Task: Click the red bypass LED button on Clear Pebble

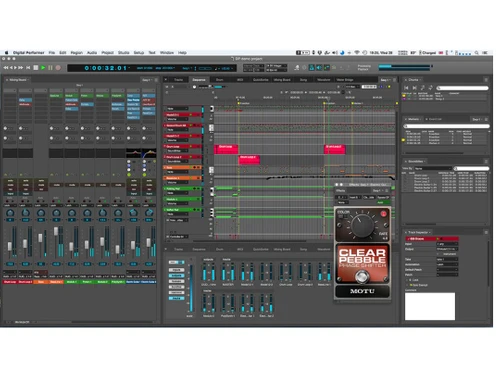Action: click(x=383, y=214)
